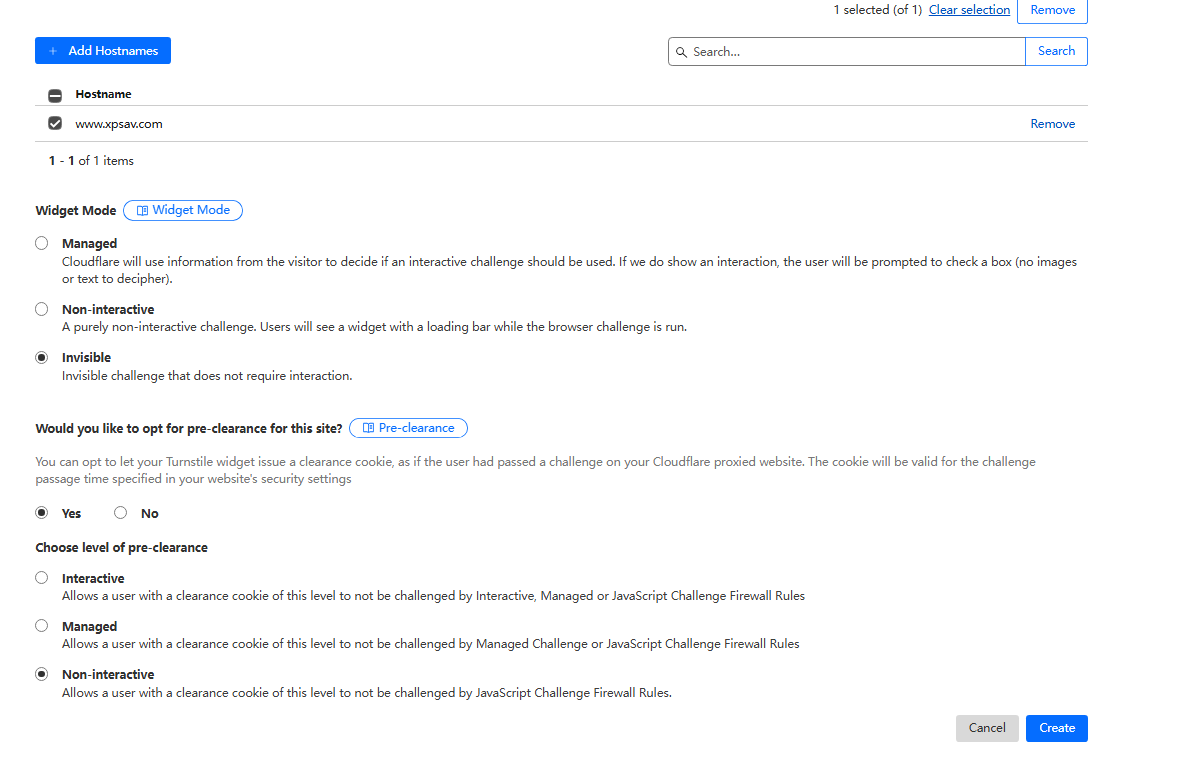Image resolution: width=1194 pixels, height=777 pixels.
Task: Click the search magnifier icon
Action: 682,52
